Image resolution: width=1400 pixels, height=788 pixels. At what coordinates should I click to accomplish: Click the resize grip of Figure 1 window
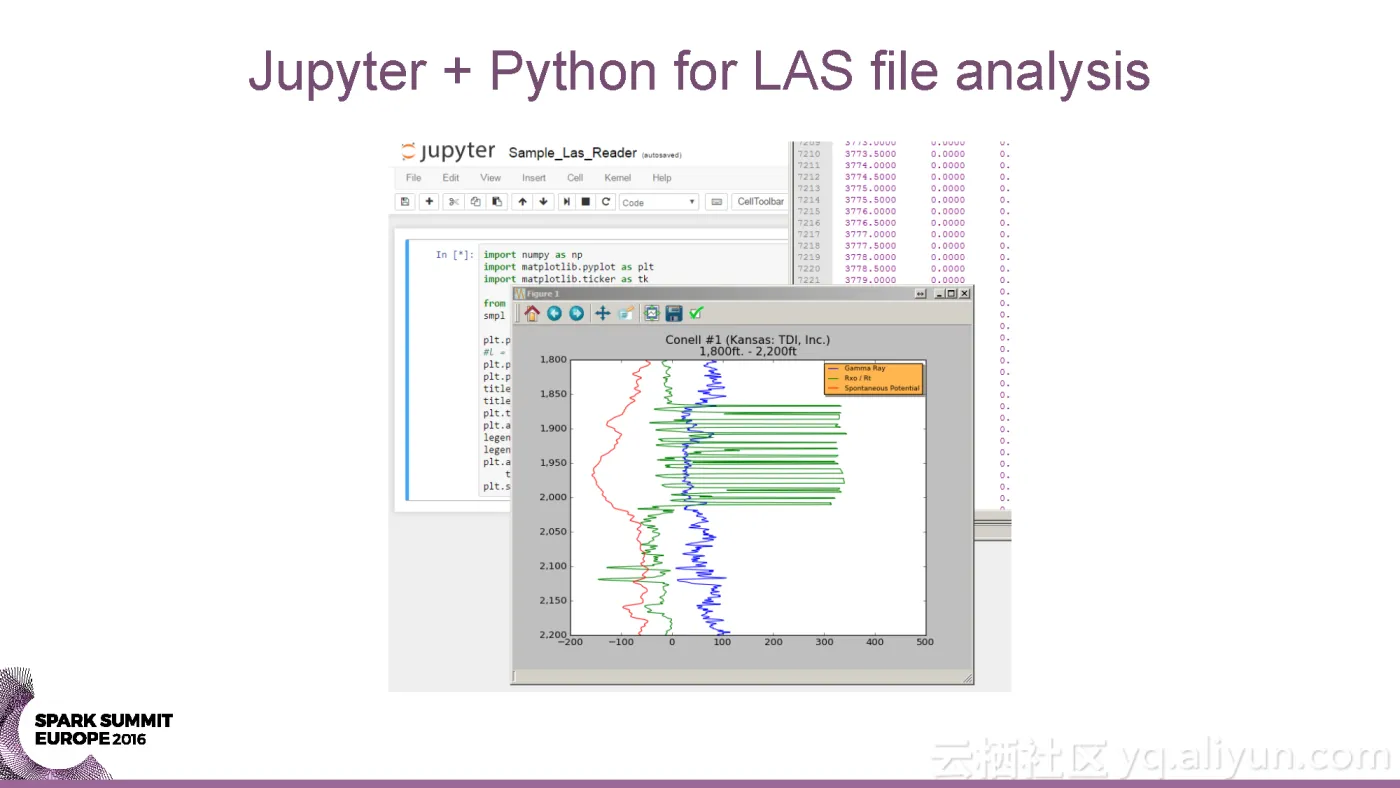pos(967,677)
